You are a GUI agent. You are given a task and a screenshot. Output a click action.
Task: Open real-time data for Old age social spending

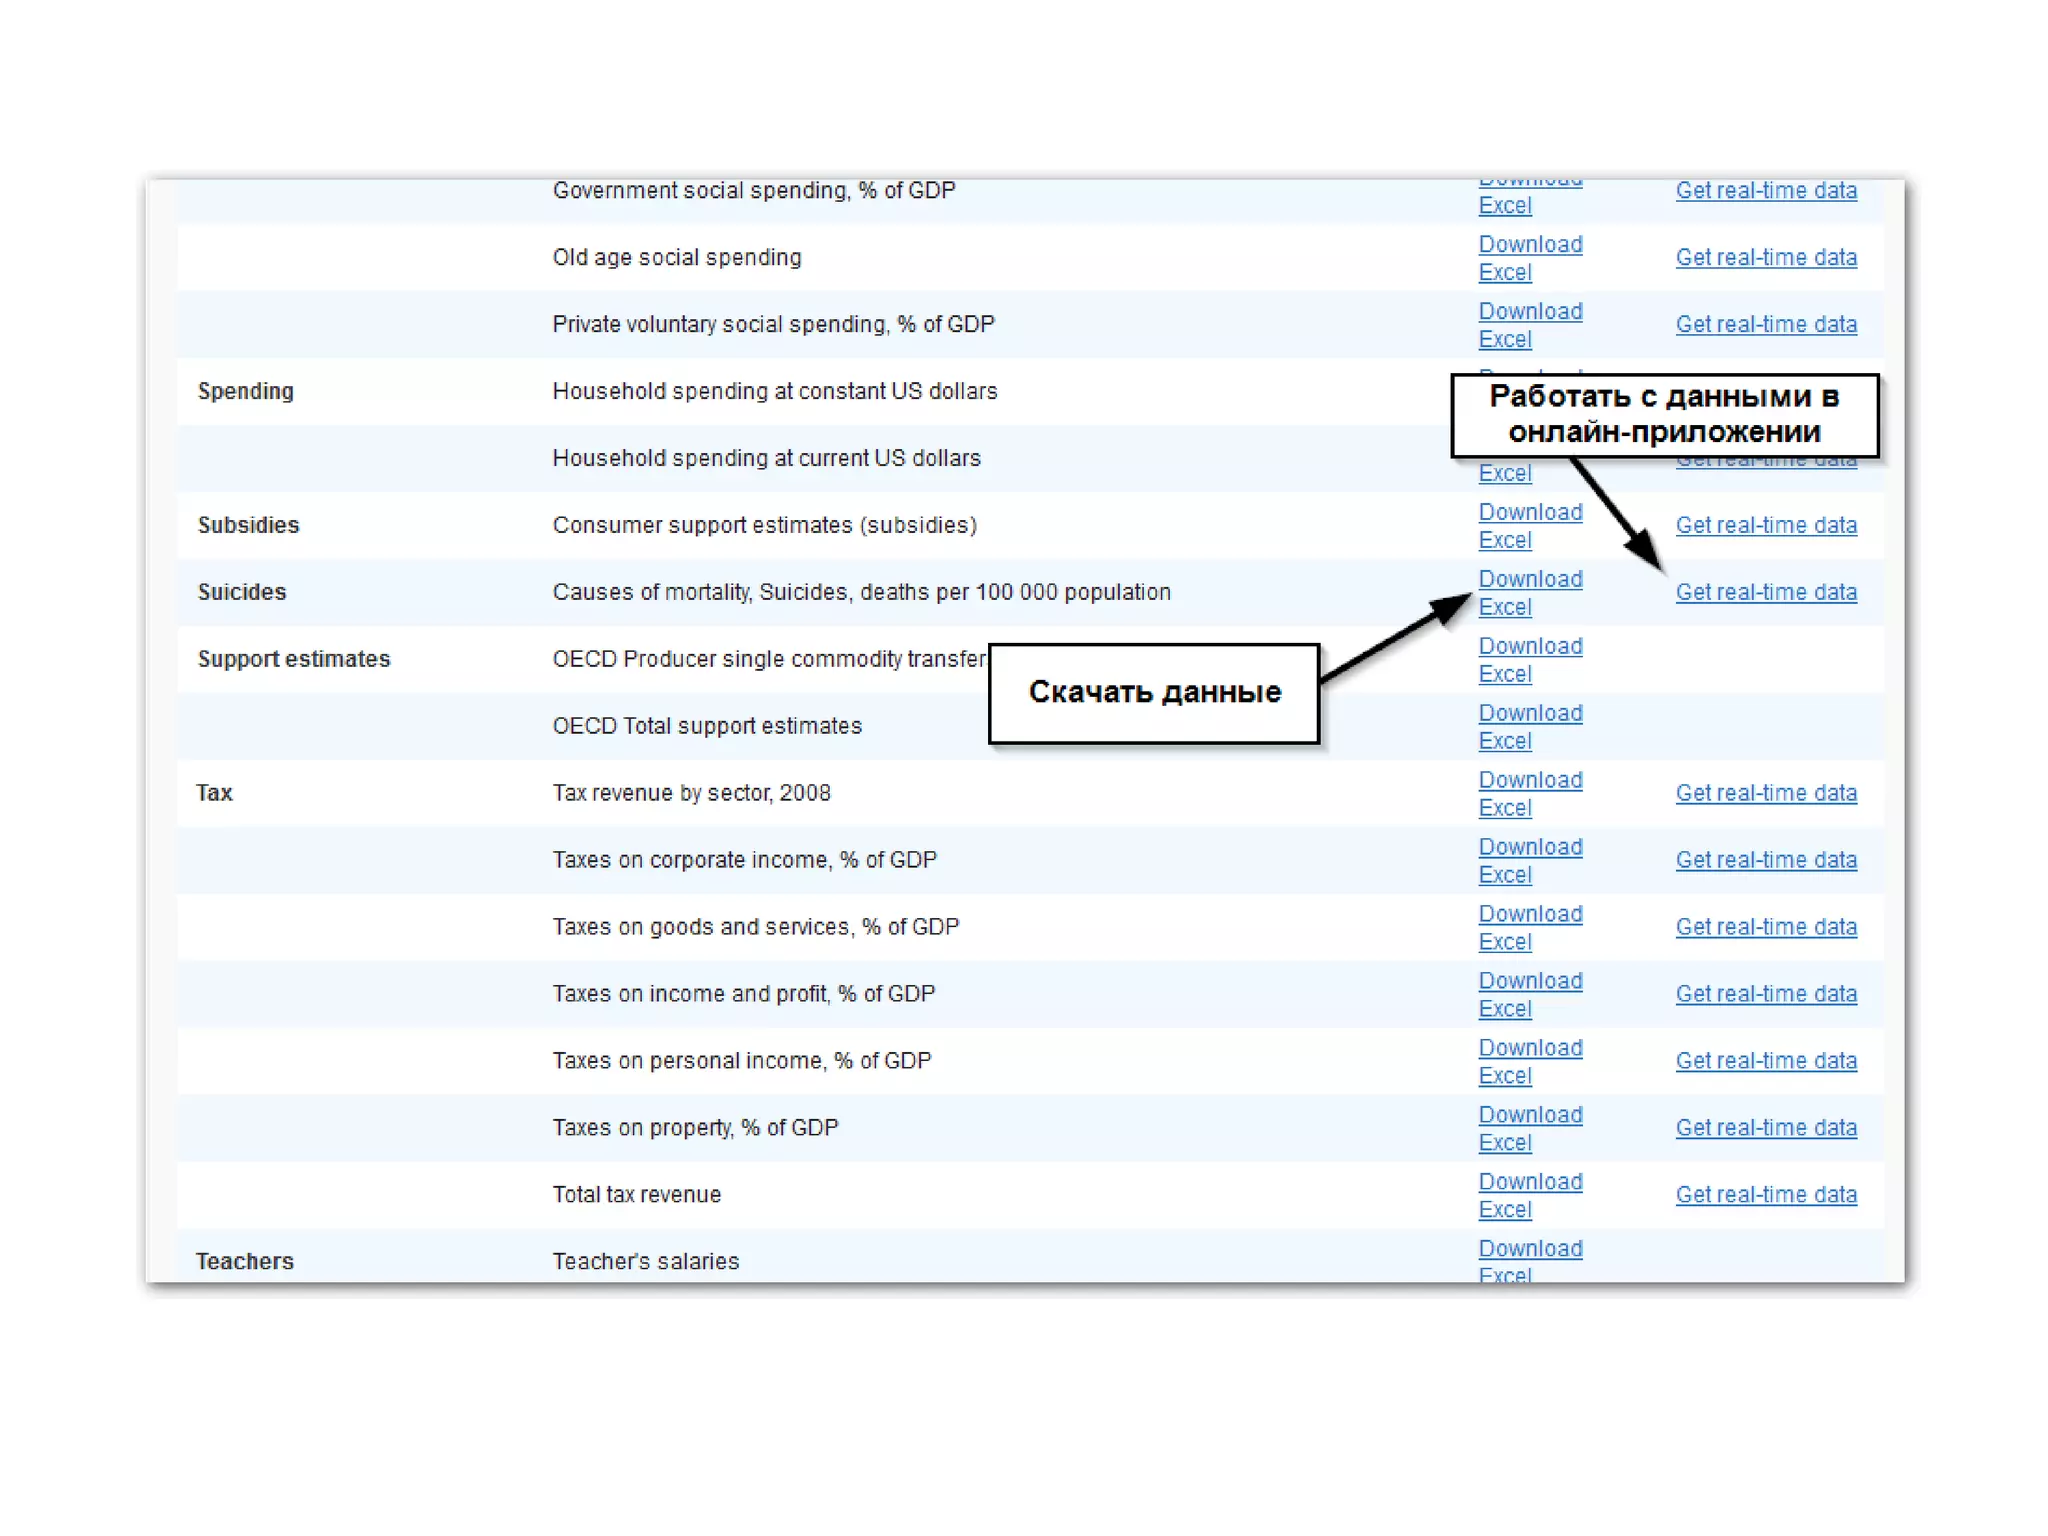click(1765, 258)
